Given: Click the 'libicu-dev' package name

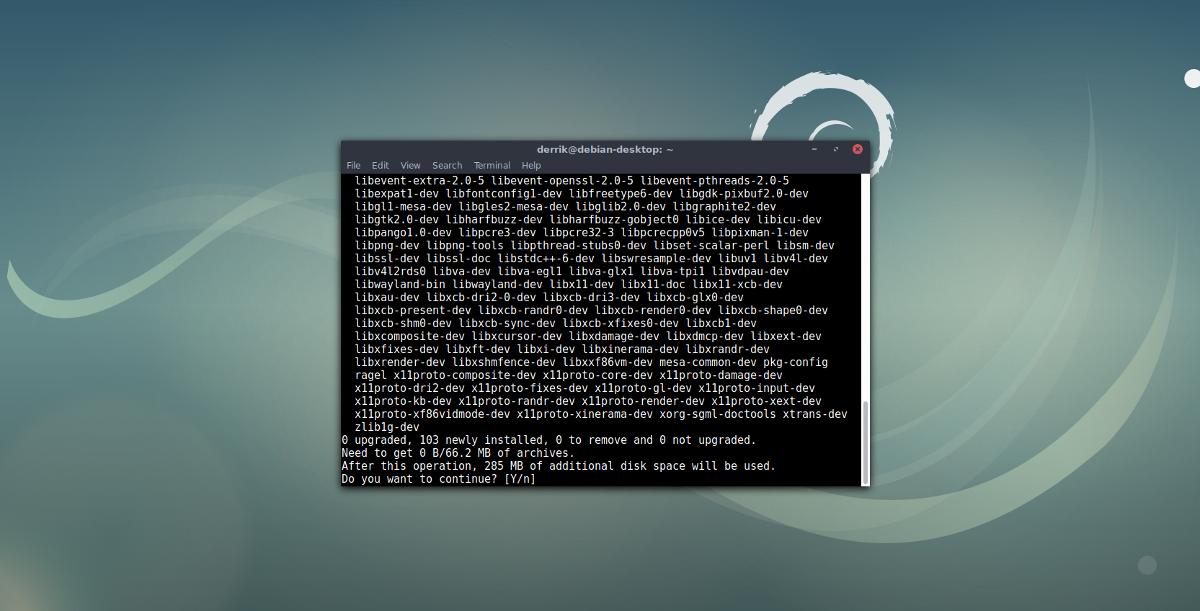Looking at the screenshot, I should (x=789, y=219).
